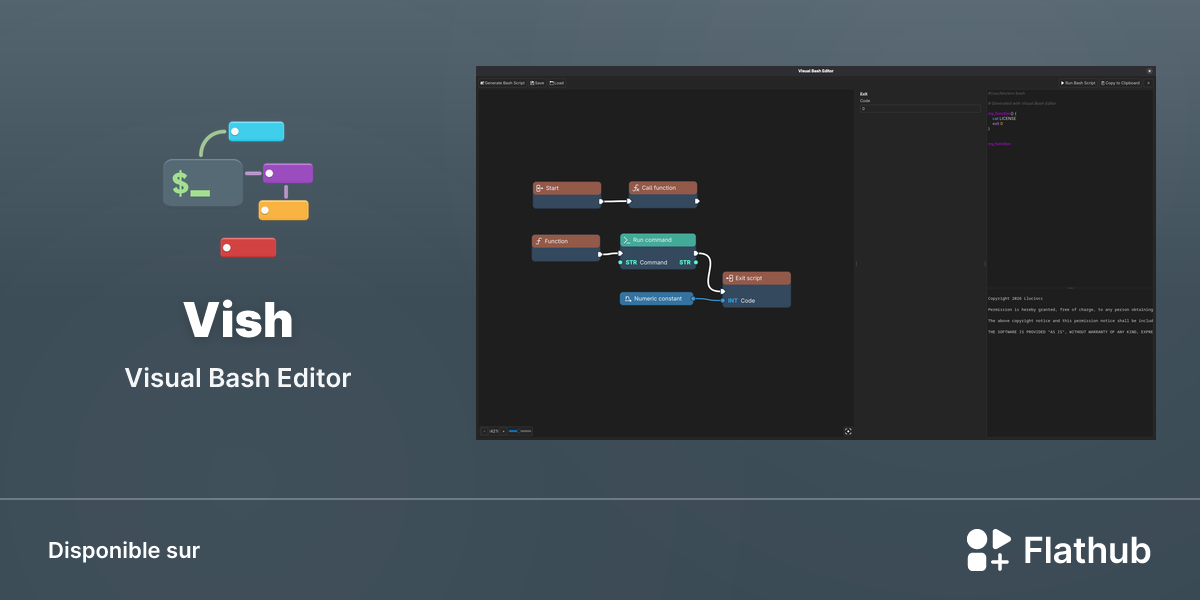Select the Exit script node header
Image resolution: width=1200 pixels, height=600 pixels.
tap(757, 278)
